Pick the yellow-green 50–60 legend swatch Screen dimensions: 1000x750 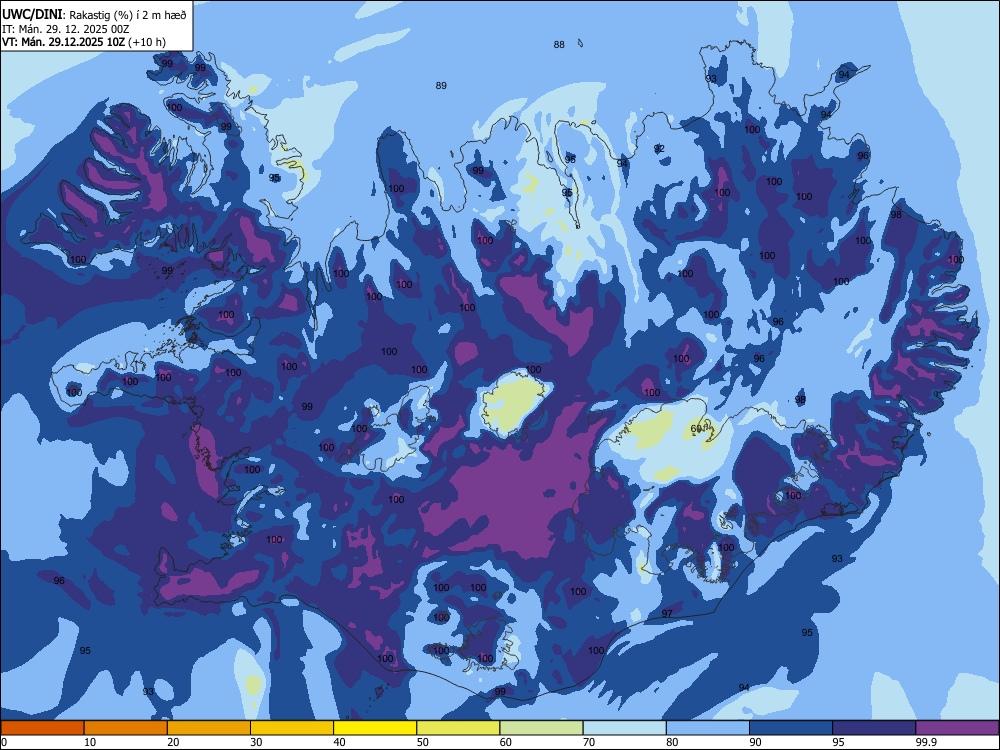pos(459,728)
